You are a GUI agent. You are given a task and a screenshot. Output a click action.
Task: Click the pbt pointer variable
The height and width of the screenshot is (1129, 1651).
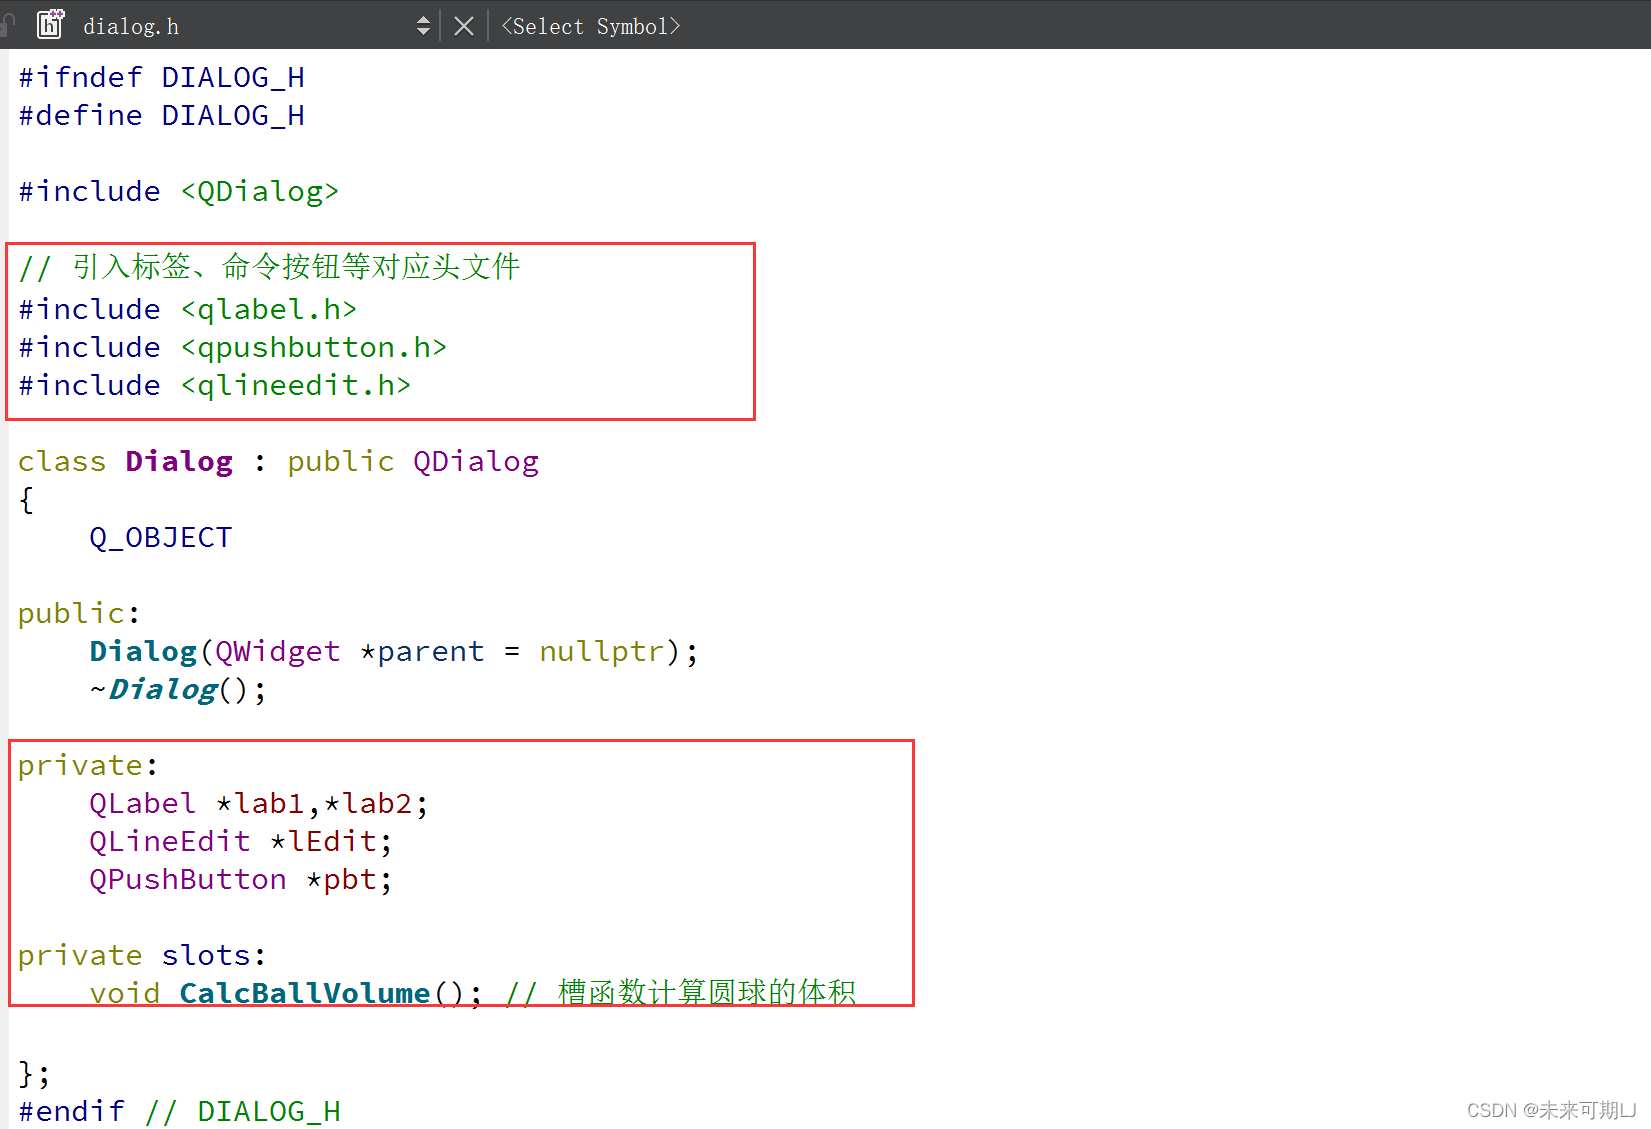[350, 880]
